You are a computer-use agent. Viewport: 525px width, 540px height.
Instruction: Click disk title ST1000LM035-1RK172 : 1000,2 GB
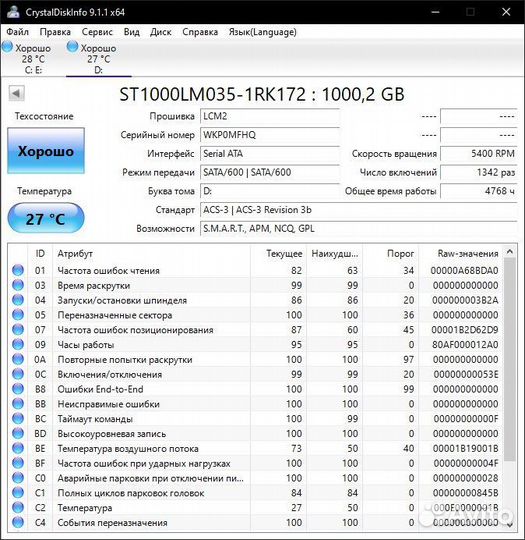tap(262, 94)
